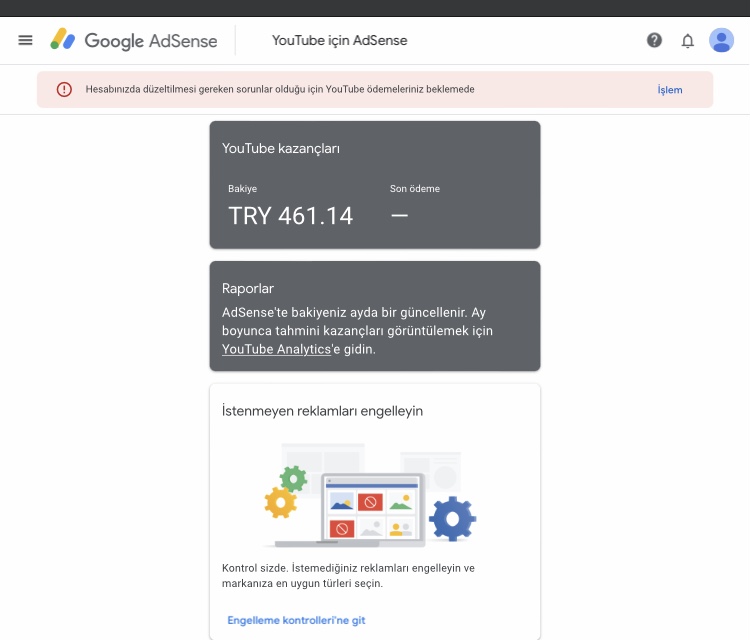Click the İstenmeyen reklamları engelleyin heading
The width and height of the screenshot is (750, 640).
[x=322, y=411]
